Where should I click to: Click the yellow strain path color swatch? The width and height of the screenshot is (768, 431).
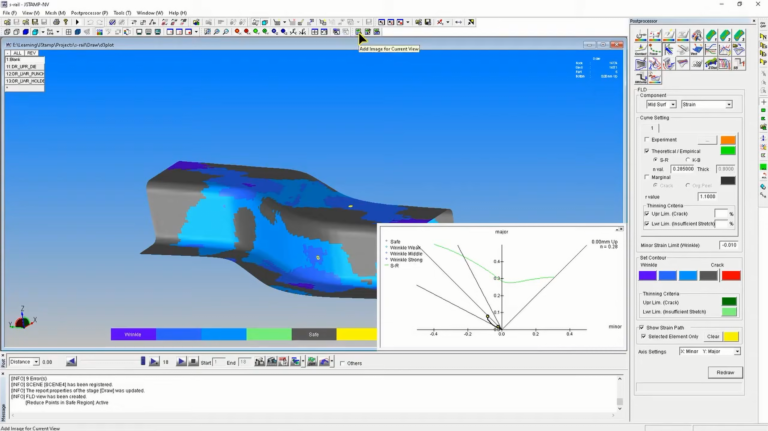(x=731, y=336)
